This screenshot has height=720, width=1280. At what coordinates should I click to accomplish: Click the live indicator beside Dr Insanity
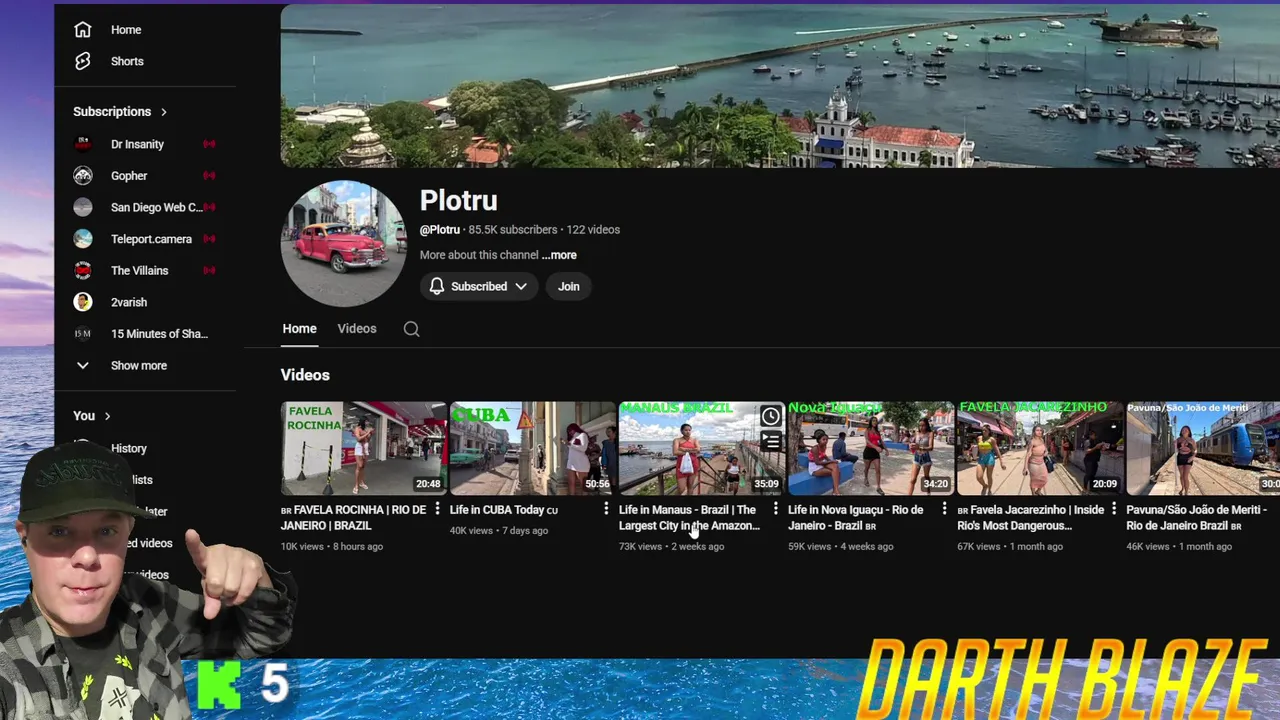pyautogui.click(x=209, y=144)
